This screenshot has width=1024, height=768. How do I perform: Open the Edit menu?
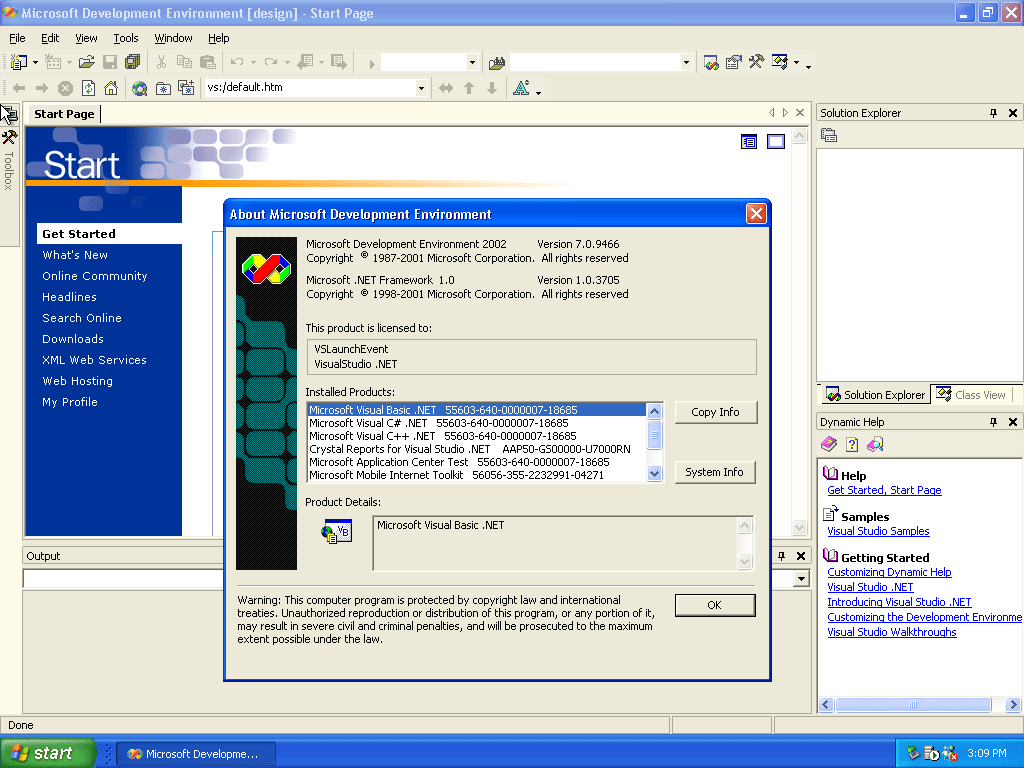coord(50,38)
